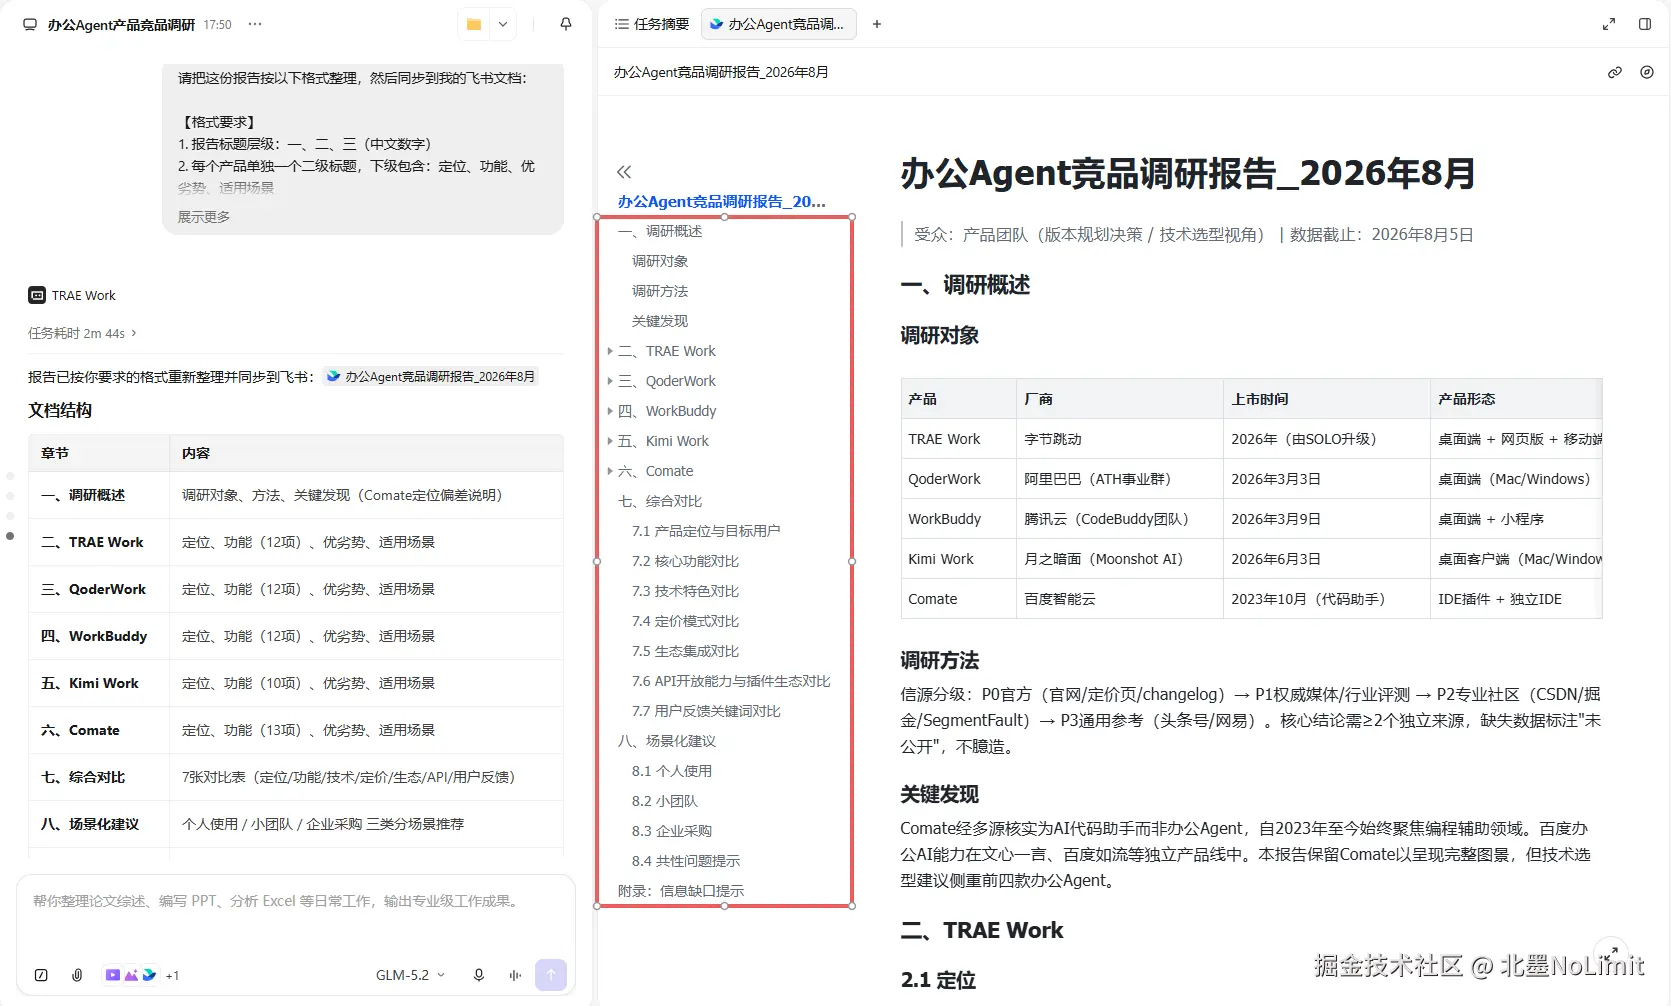The width and height of the screenshot is (1671, 1006).
Task: Jump to 调研对象 outline entry
Action: coord(660,261)
